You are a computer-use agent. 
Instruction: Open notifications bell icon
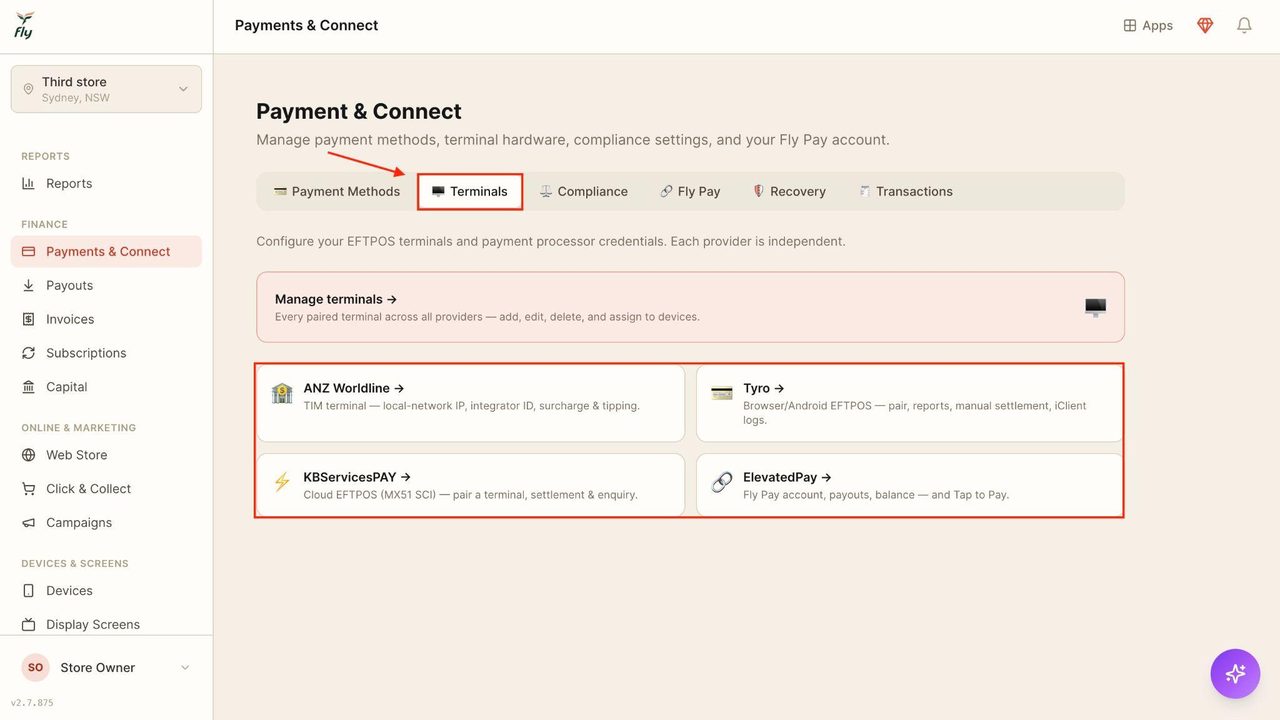point(1244,26)
